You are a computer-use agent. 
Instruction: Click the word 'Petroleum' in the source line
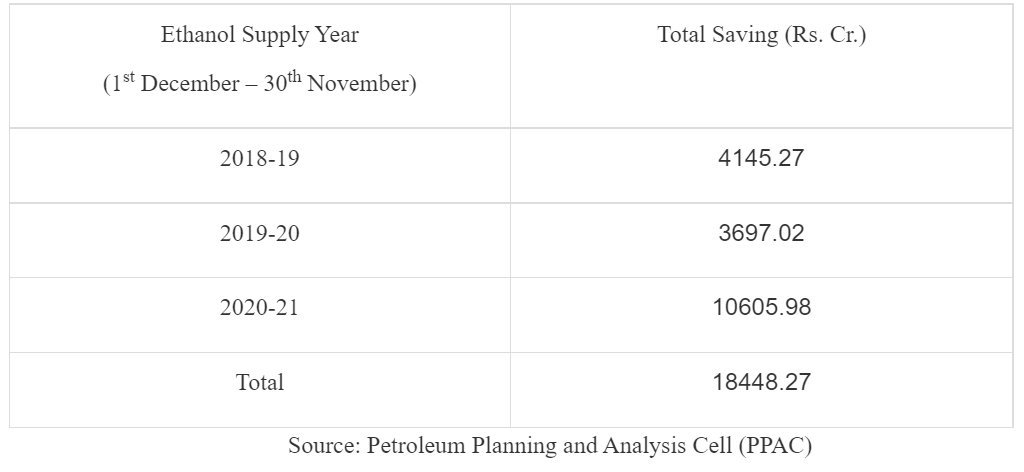415,445
